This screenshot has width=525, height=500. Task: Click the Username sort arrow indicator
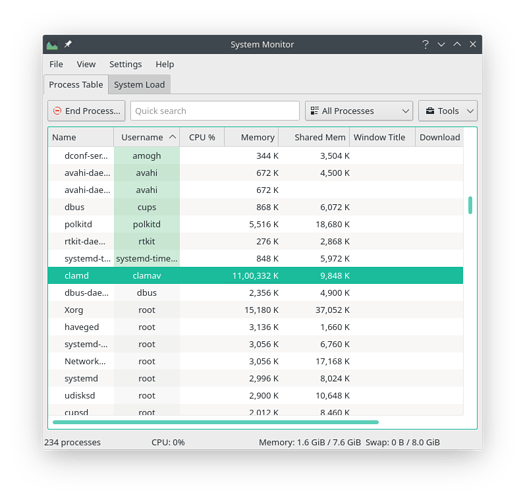[x=172, y=137]
